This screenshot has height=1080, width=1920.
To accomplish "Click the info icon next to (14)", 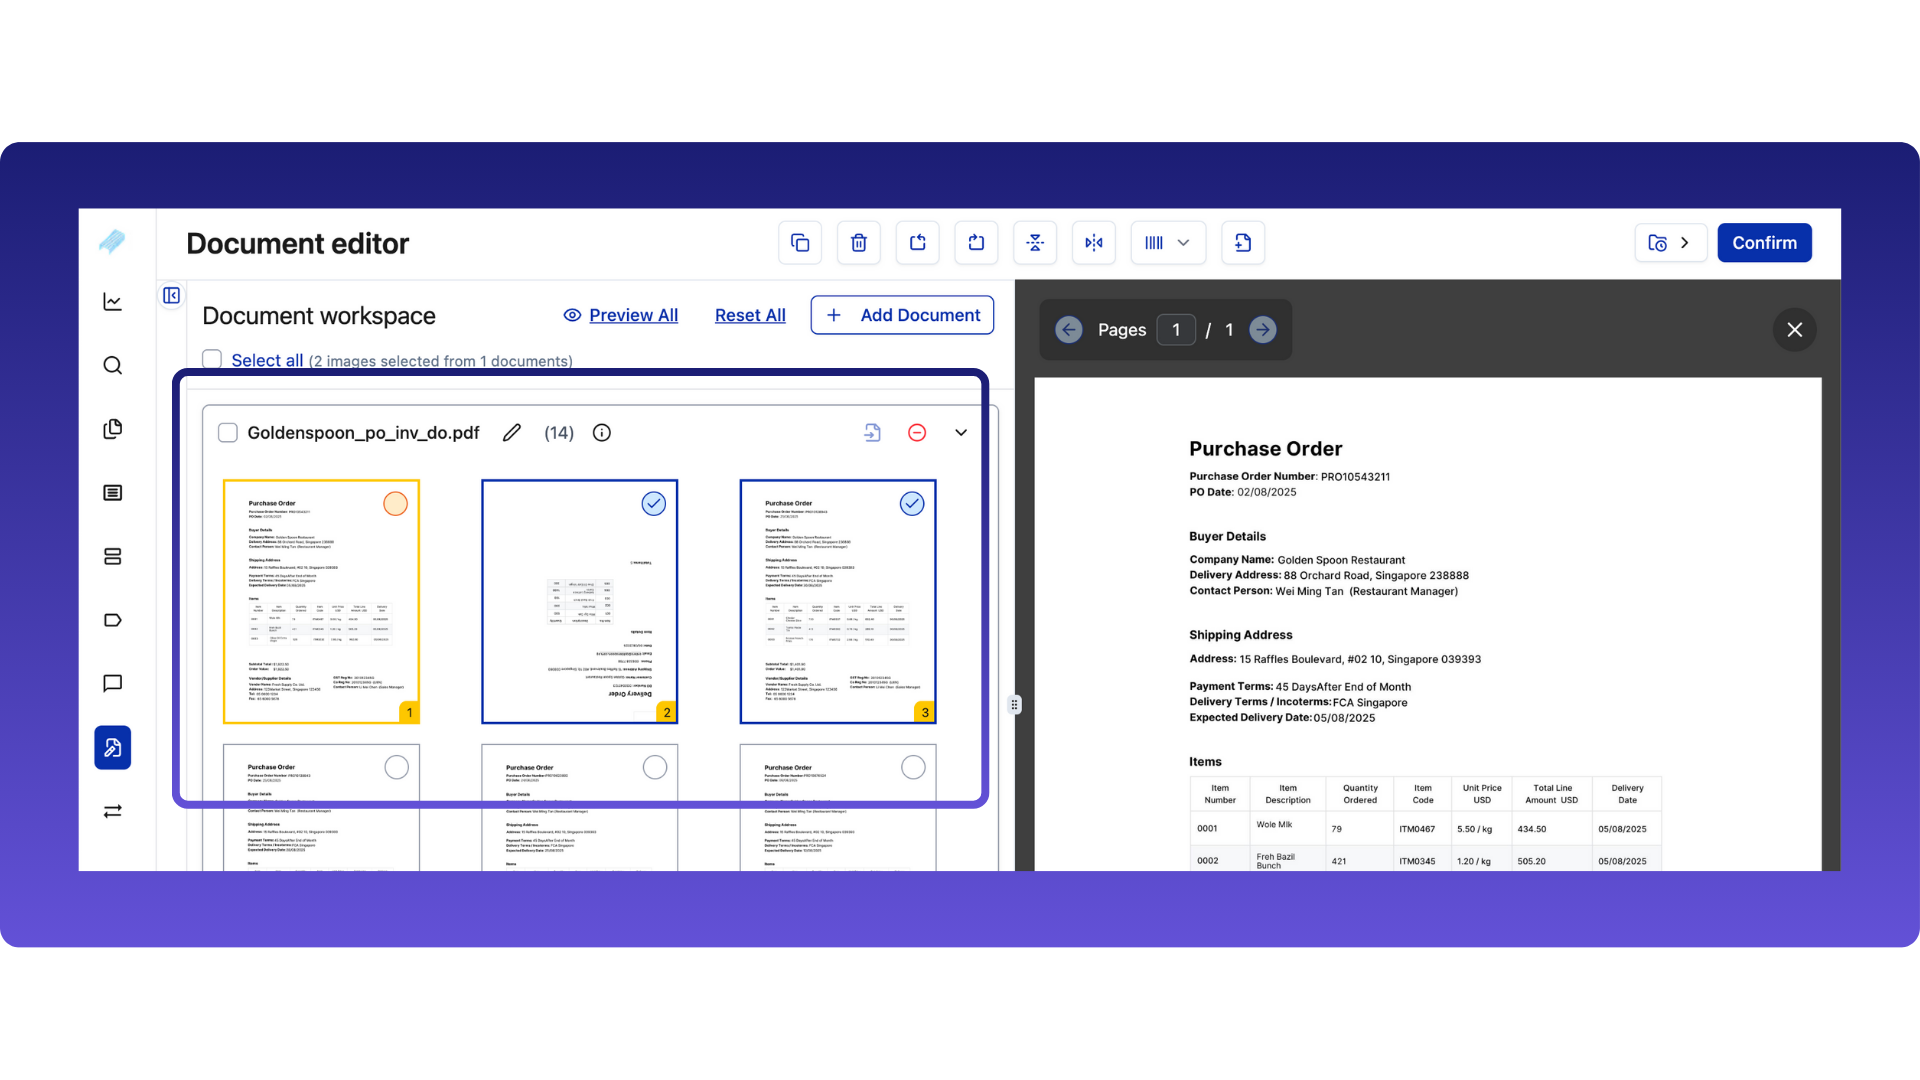I will click(602, 433).
